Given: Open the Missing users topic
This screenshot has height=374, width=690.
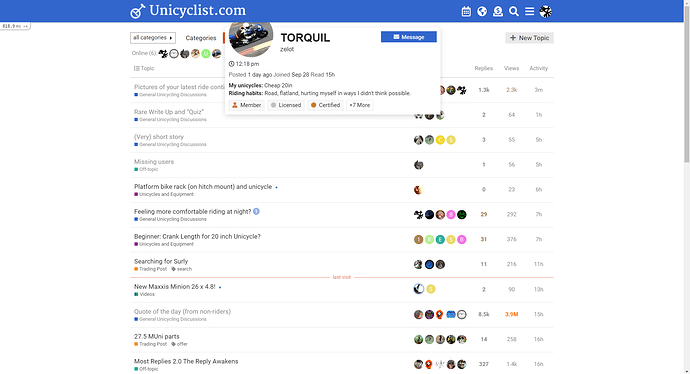Looking at the screenshot, I should 154,162.
